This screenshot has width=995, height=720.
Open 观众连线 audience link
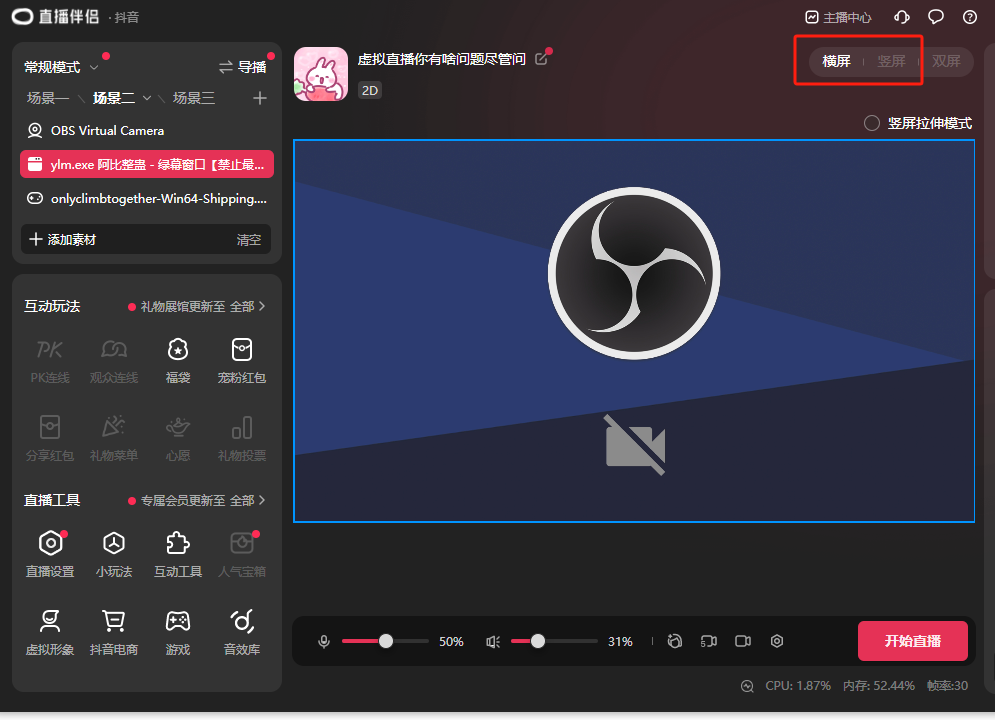(114, 362)
